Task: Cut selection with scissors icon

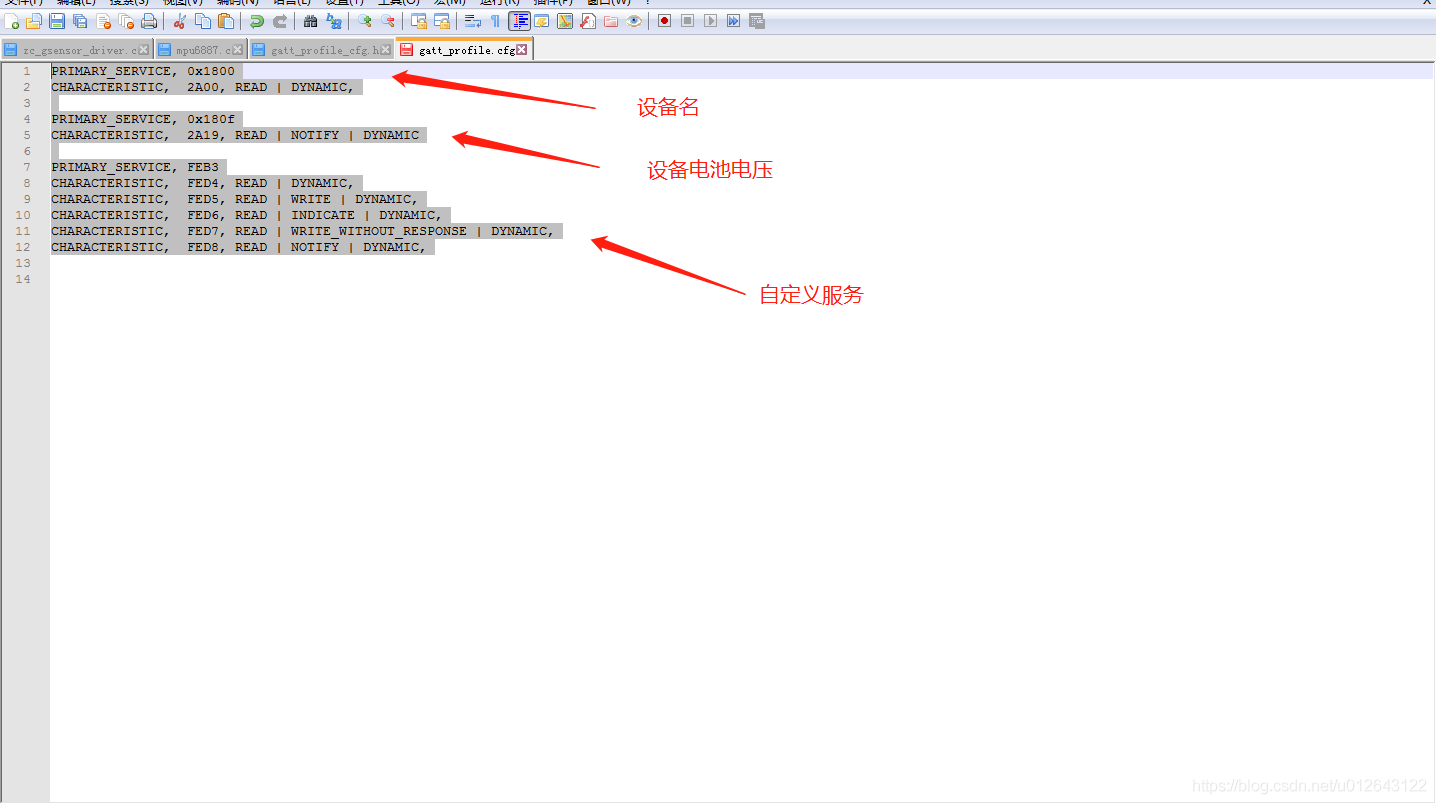Action: pyautogui.click(x=180, y=21)
